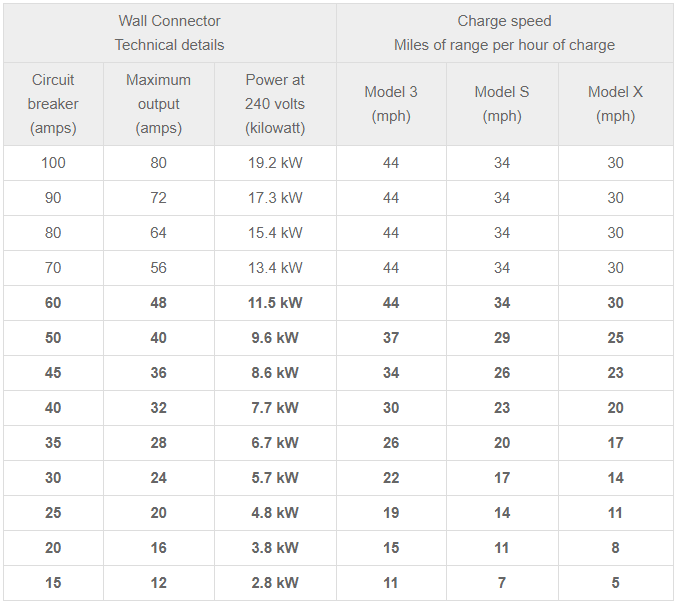Viewport: 678px width, 606px height.
Task: Select the 72 amps maximum output cell
Action: [x=158, y=198]
